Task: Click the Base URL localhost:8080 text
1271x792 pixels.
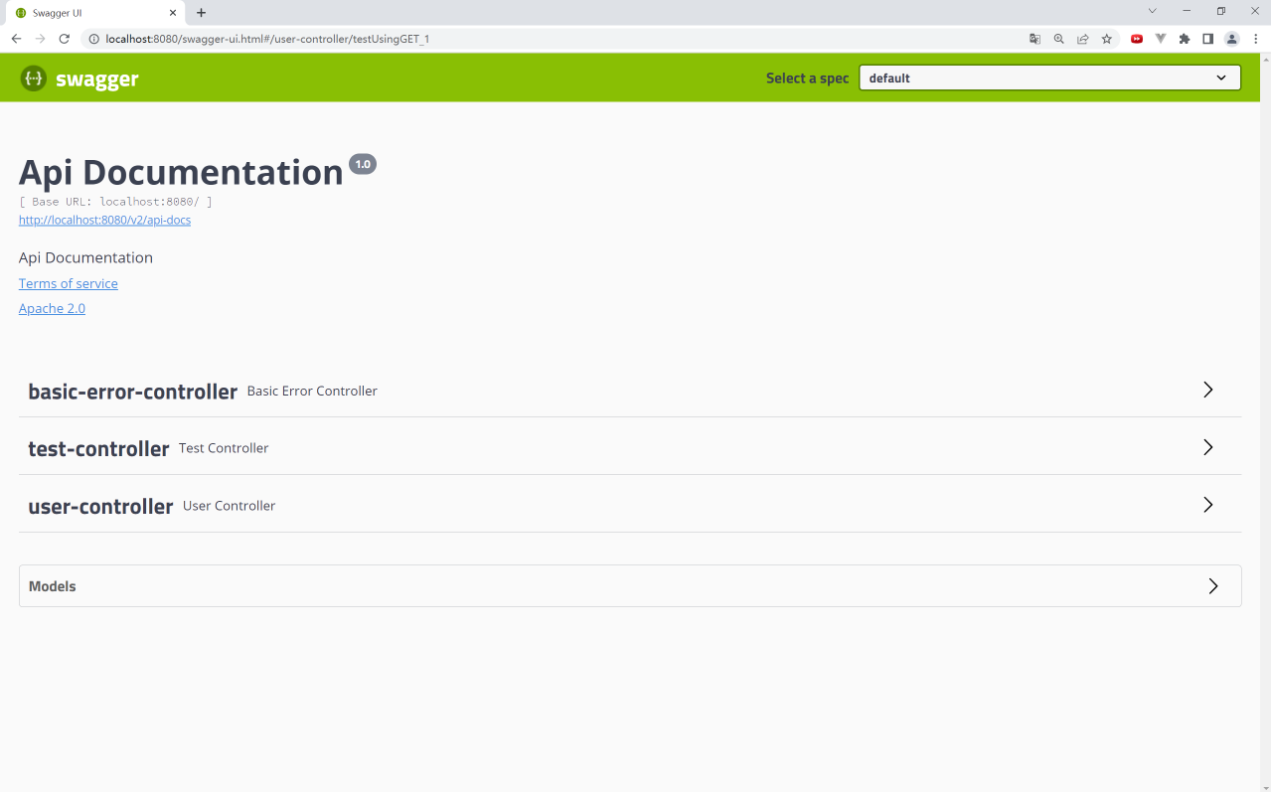Action: point(116,202)
